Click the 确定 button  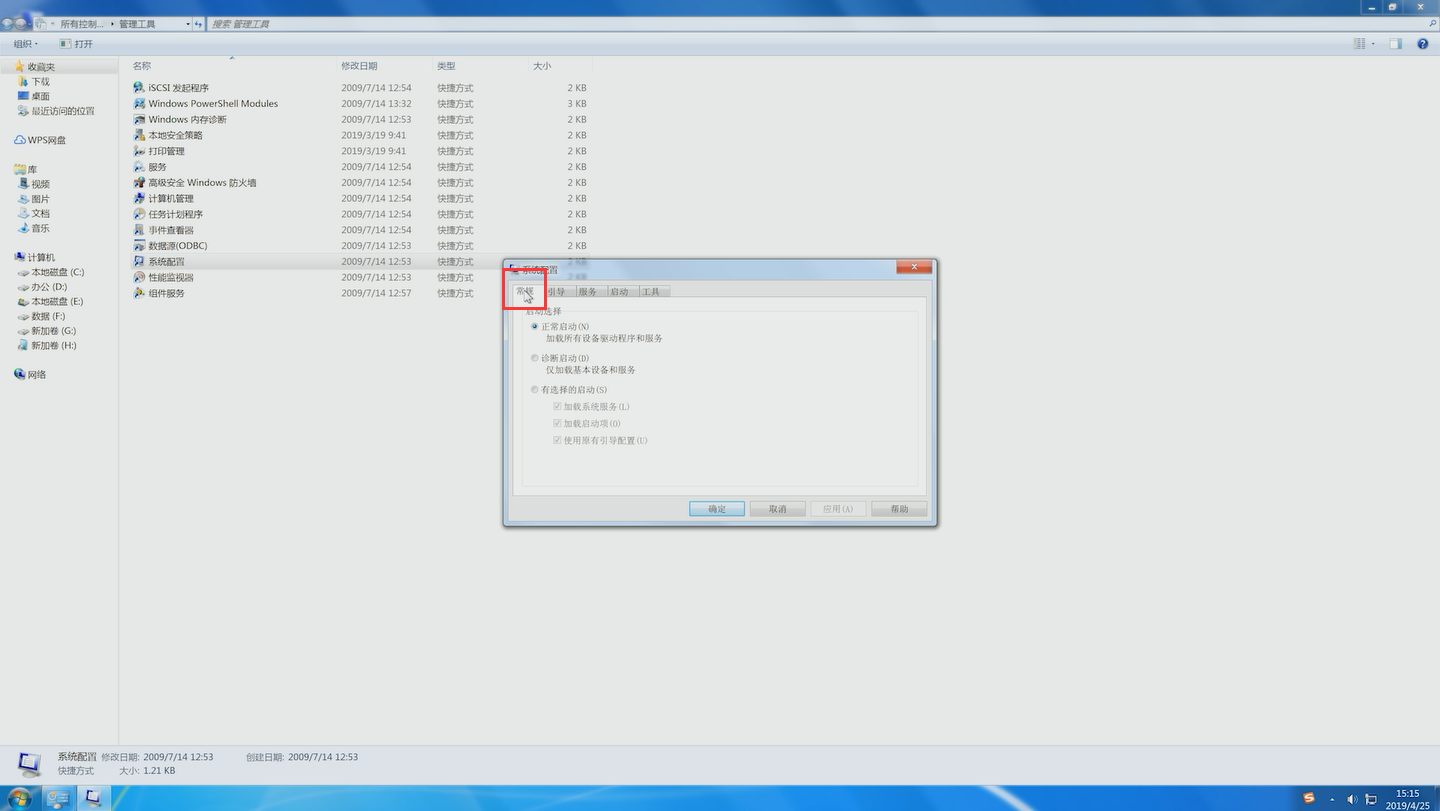point(717,509)
